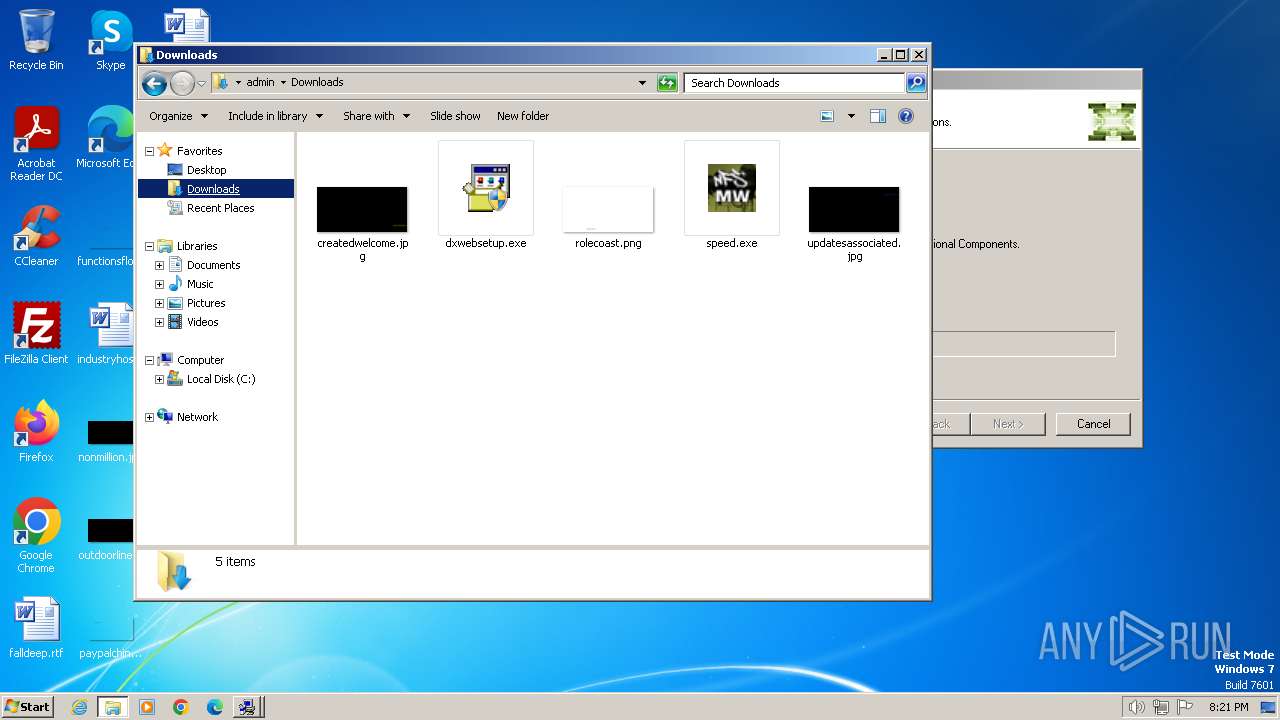This screenshot has width=1280, height=720.
Task: Click admin in the address breadcrumb
Action: [x=260, y=83]
